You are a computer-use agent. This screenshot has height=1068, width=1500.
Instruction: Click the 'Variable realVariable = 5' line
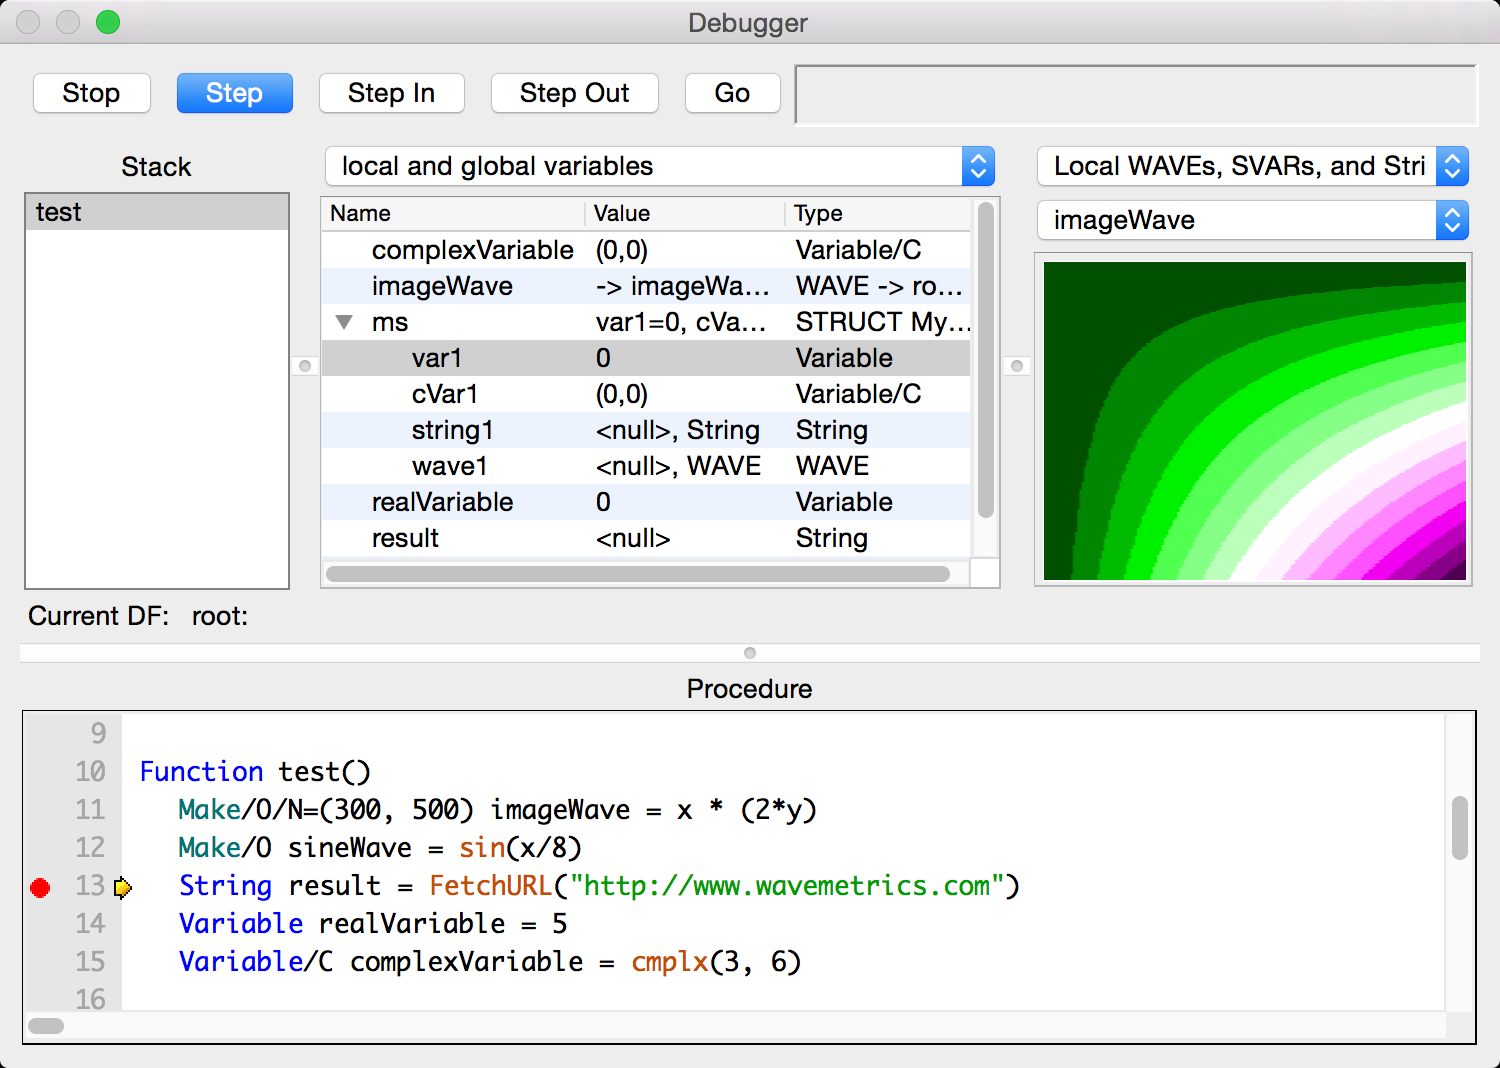click(373, 924)
